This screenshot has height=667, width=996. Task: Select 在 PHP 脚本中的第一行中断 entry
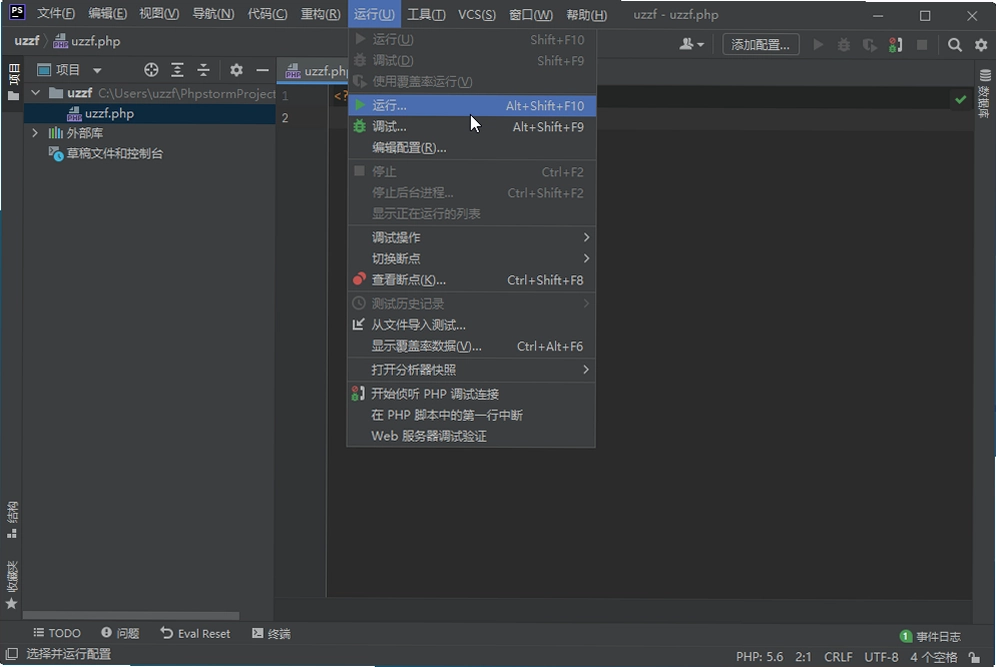pyautogui.click(x=471, y=415)
